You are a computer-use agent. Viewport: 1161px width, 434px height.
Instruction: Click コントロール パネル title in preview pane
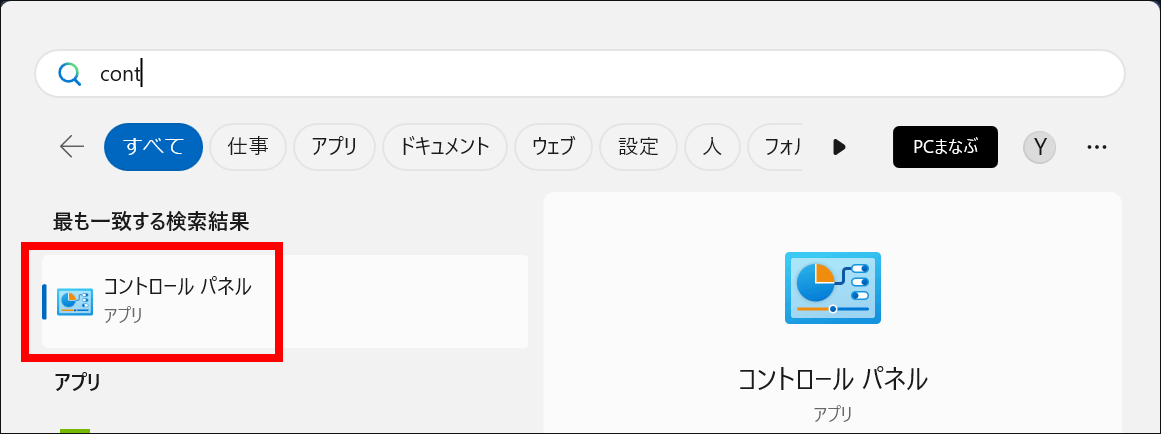click(832, 379)
